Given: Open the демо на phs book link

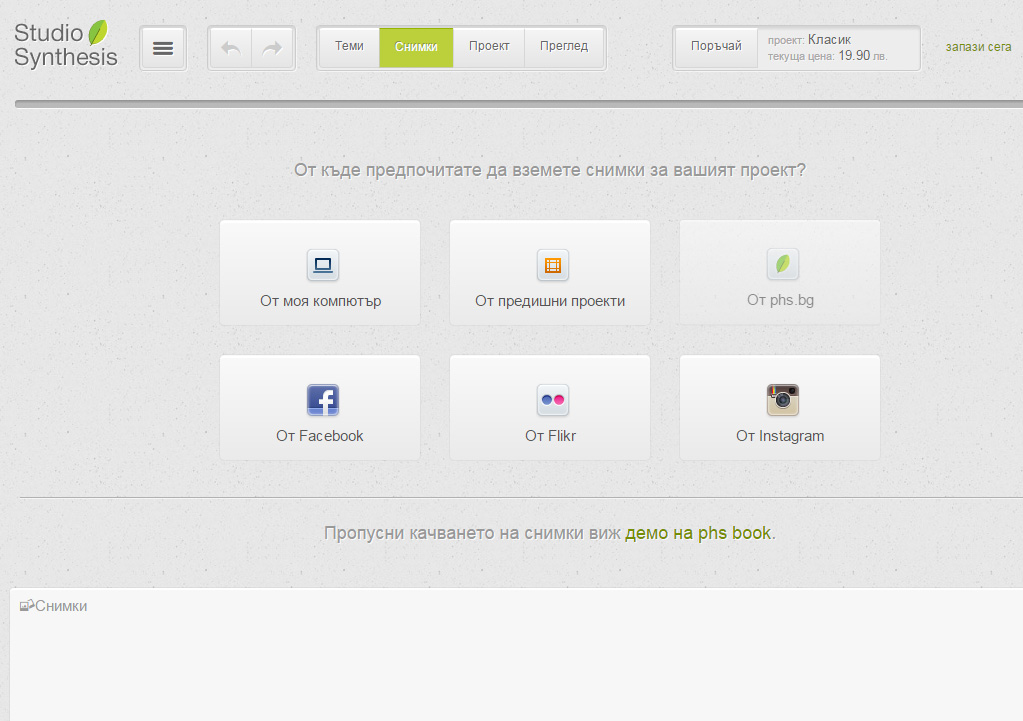Looking at the screenshot, I should 698,533.
